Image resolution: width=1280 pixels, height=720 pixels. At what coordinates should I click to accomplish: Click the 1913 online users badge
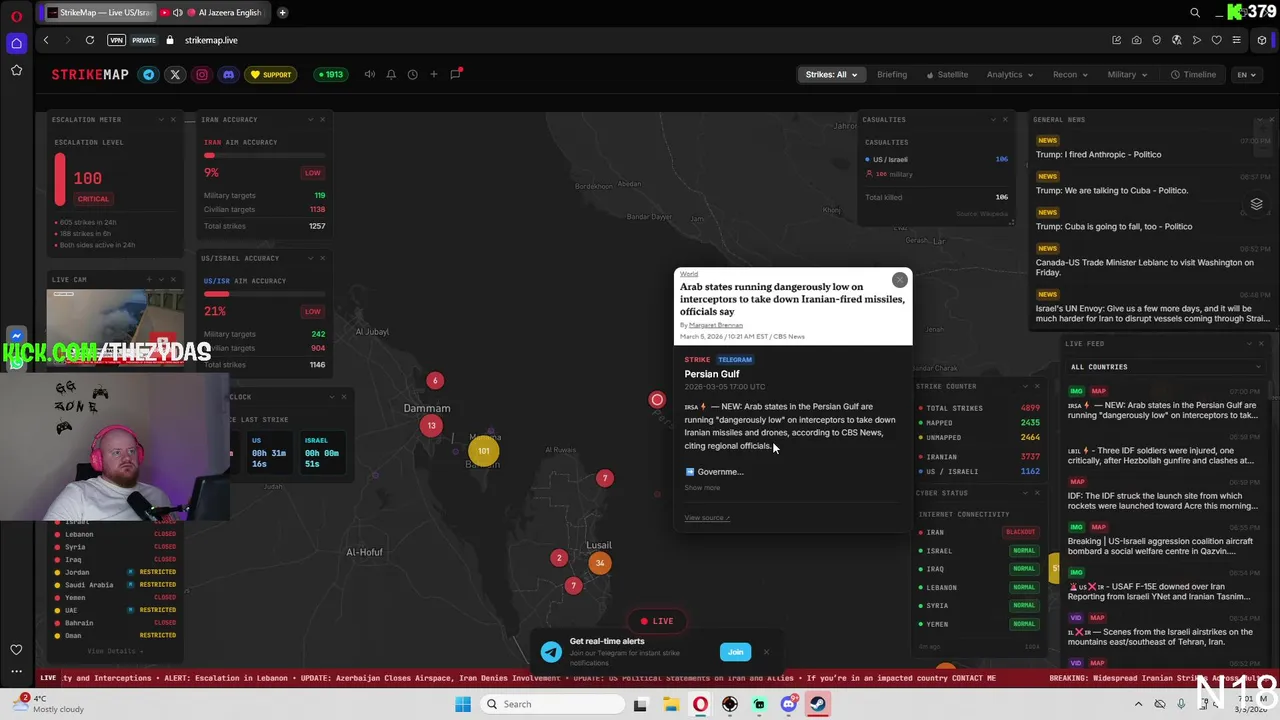330,74
